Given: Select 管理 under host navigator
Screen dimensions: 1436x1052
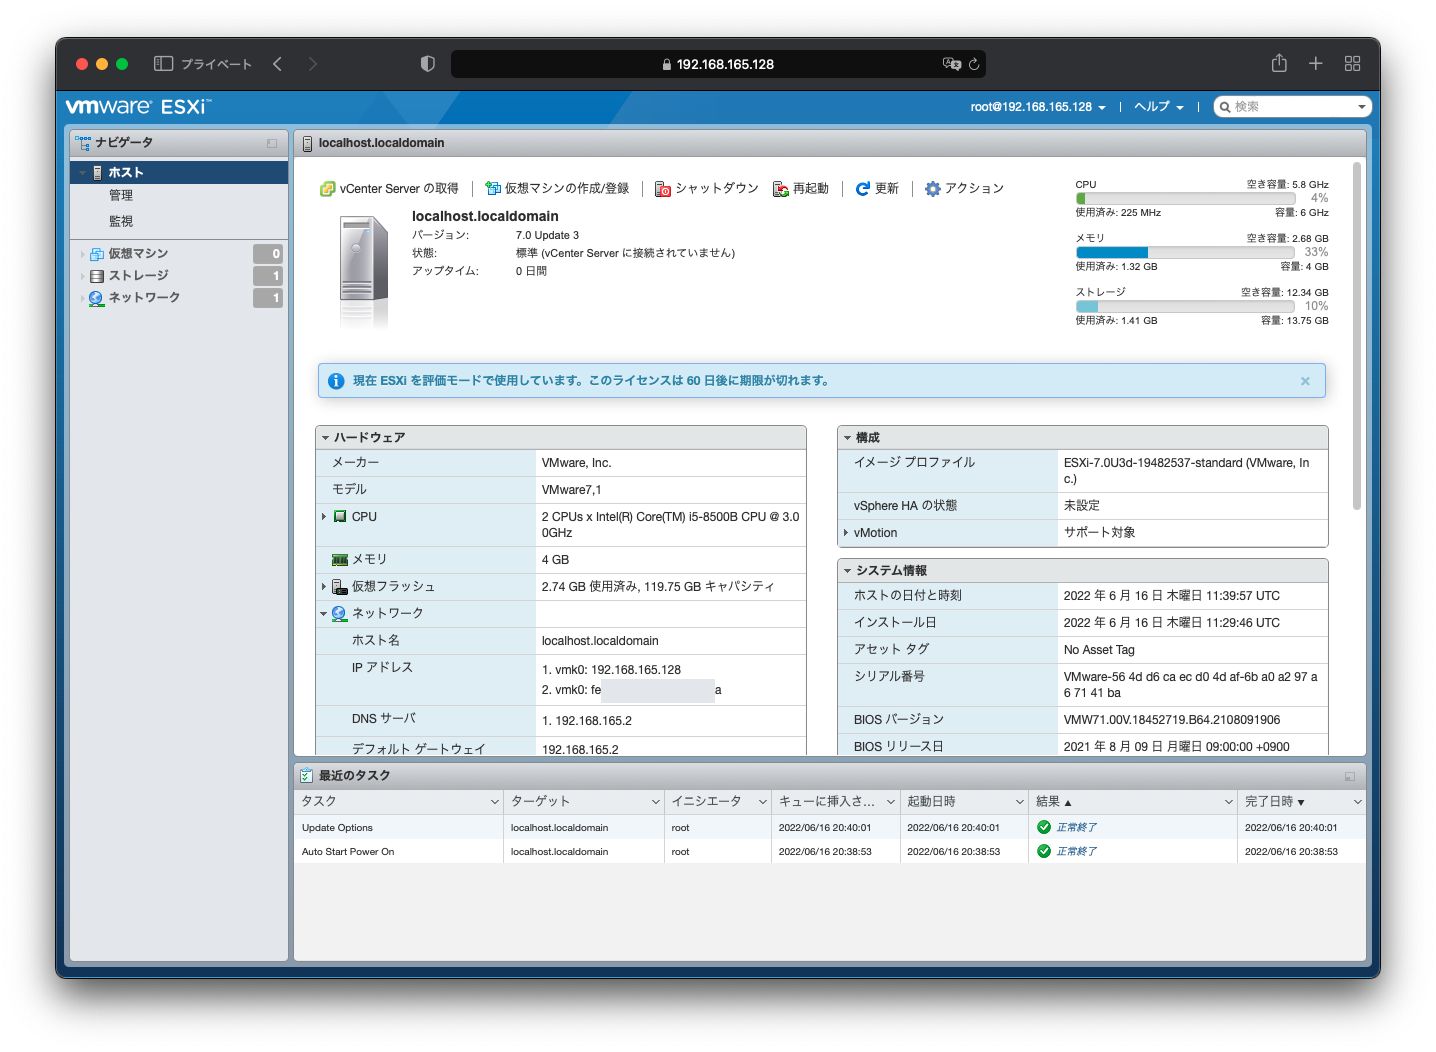Looking at the screenshot, I should (x=121, y=196).
